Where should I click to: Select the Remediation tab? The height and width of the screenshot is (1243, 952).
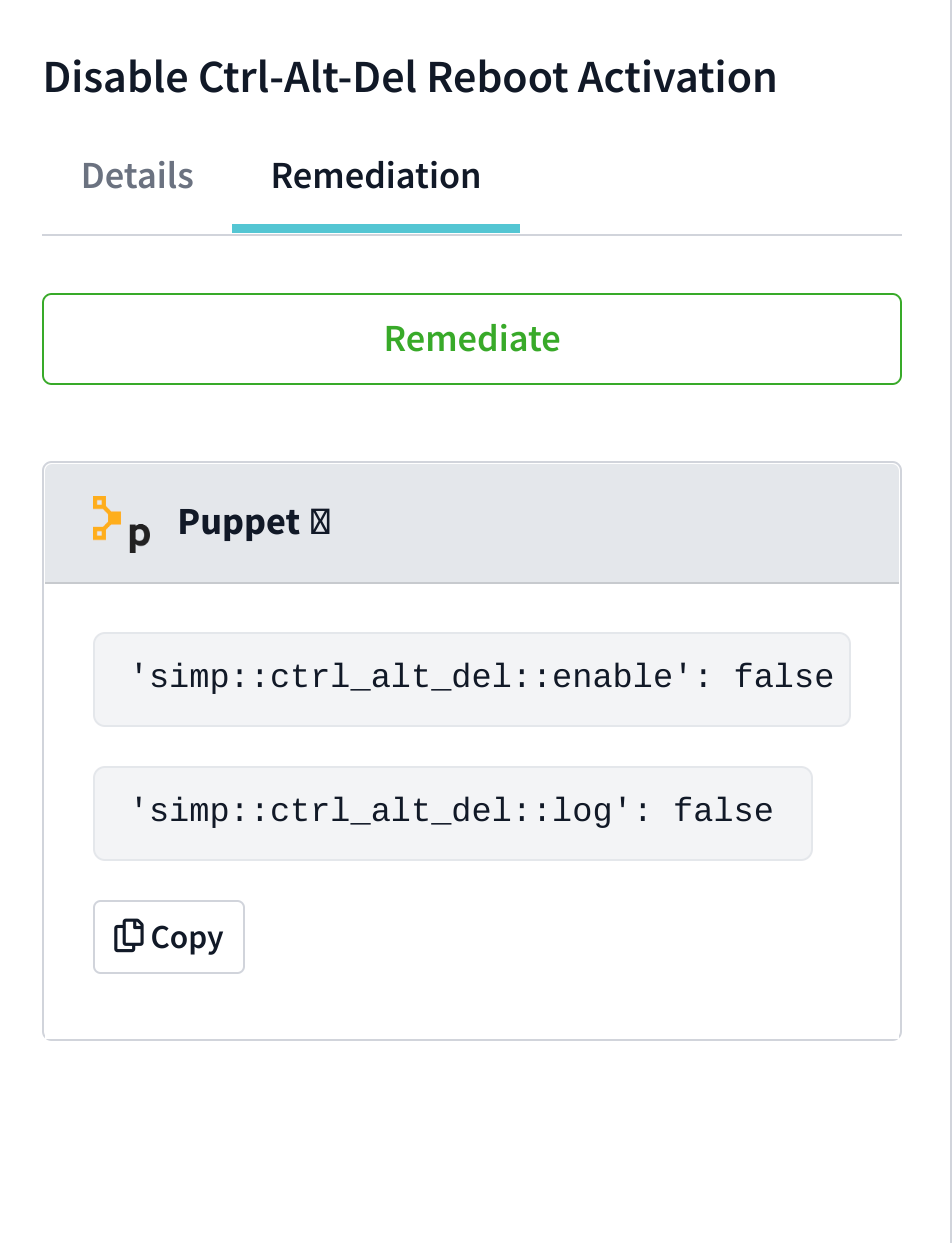(x=376, y=176)
